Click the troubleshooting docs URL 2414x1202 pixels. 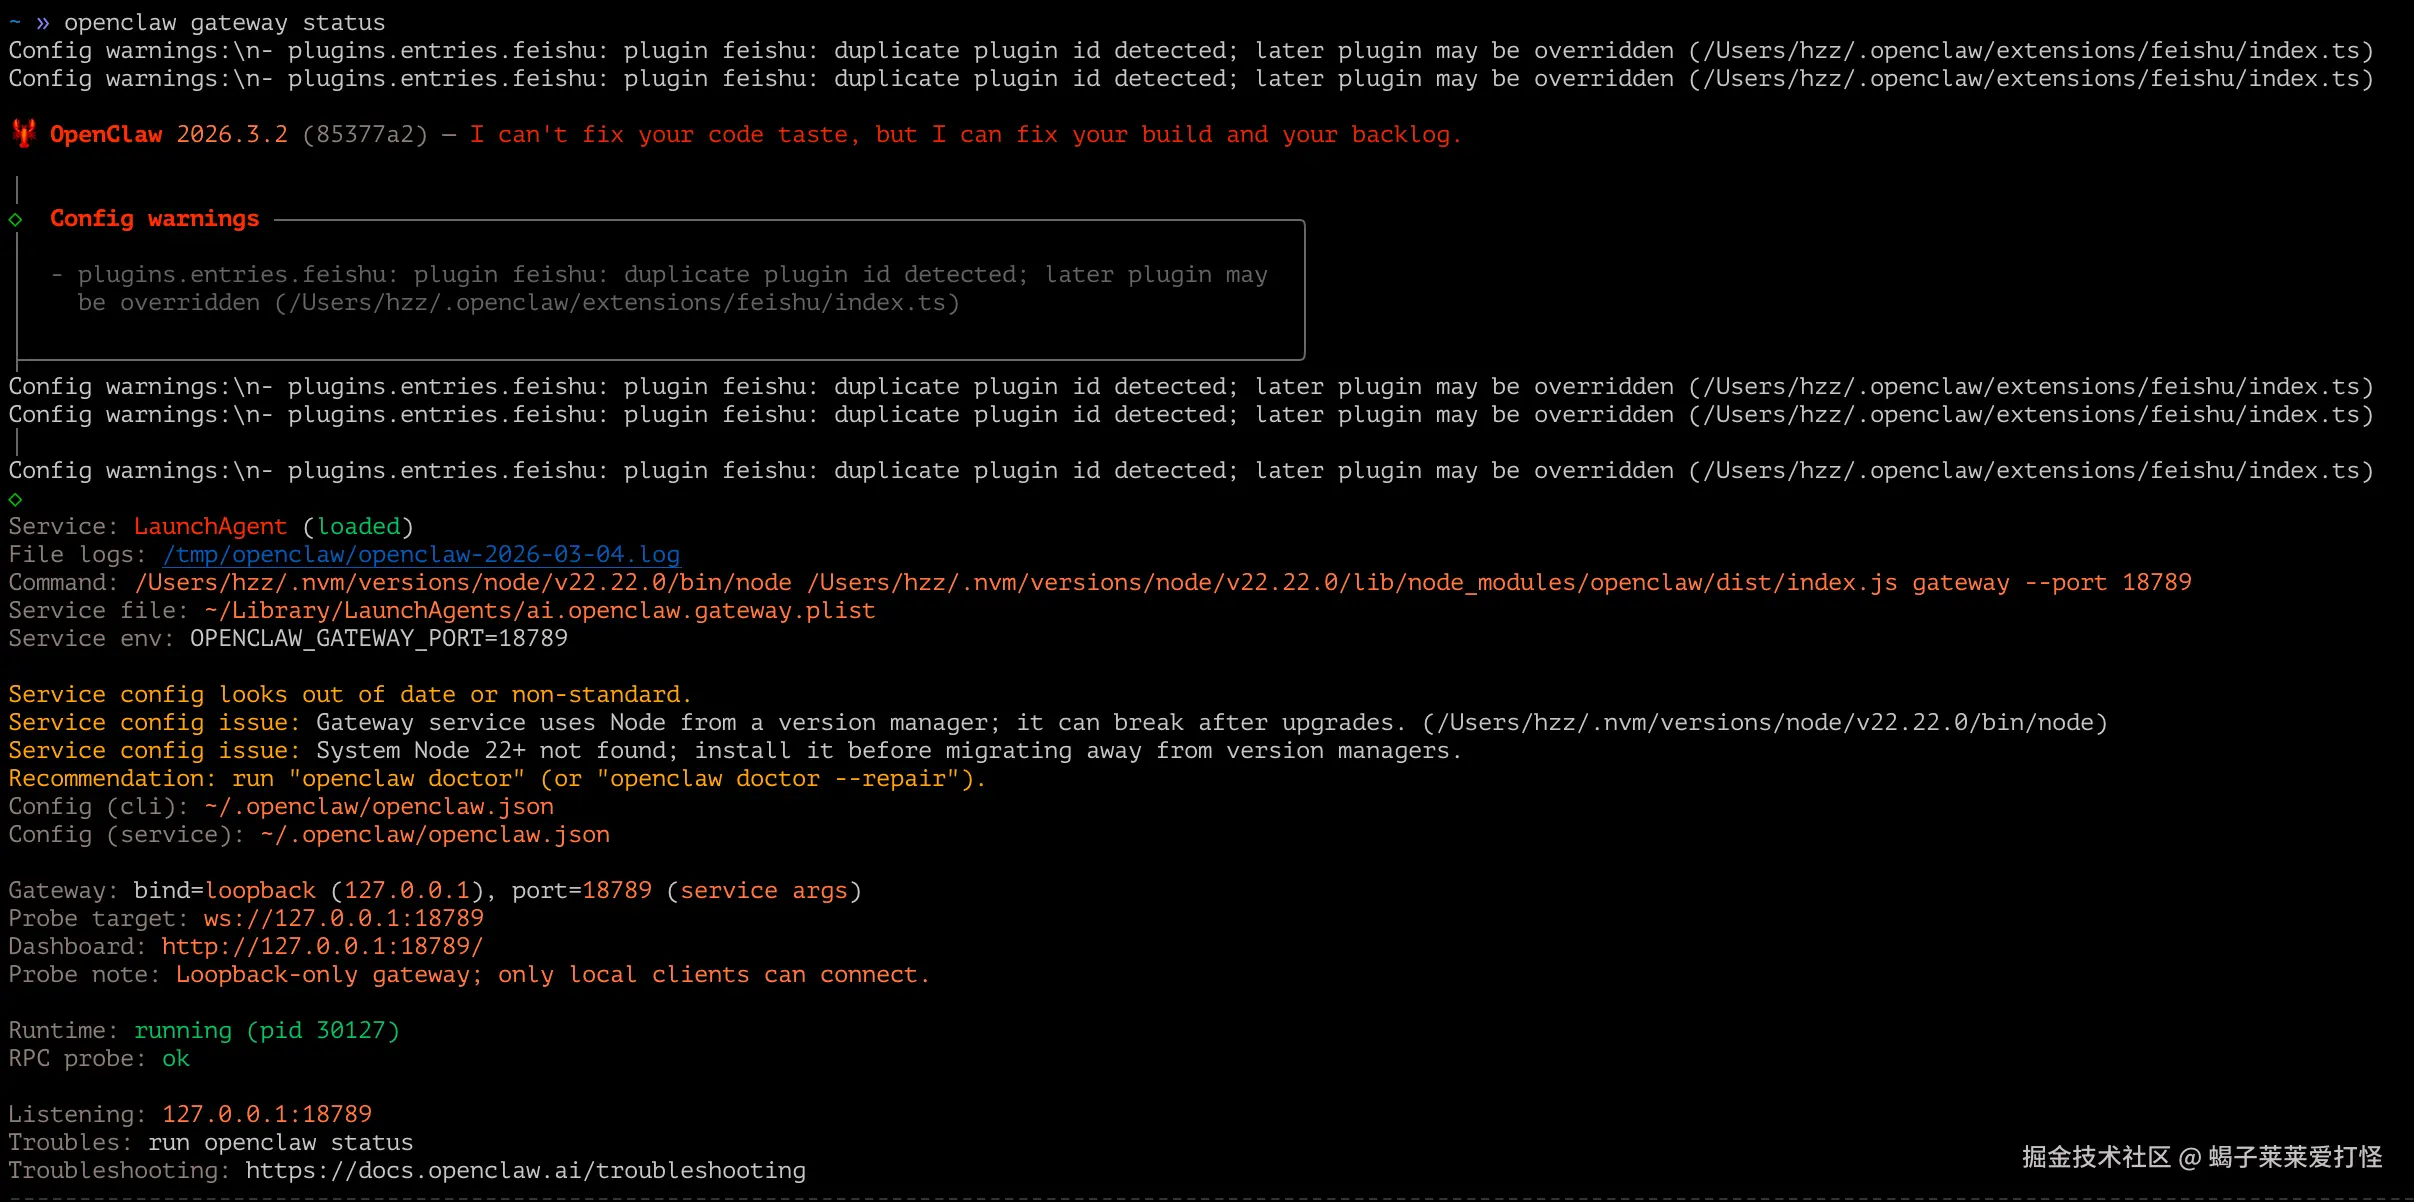525,1170
